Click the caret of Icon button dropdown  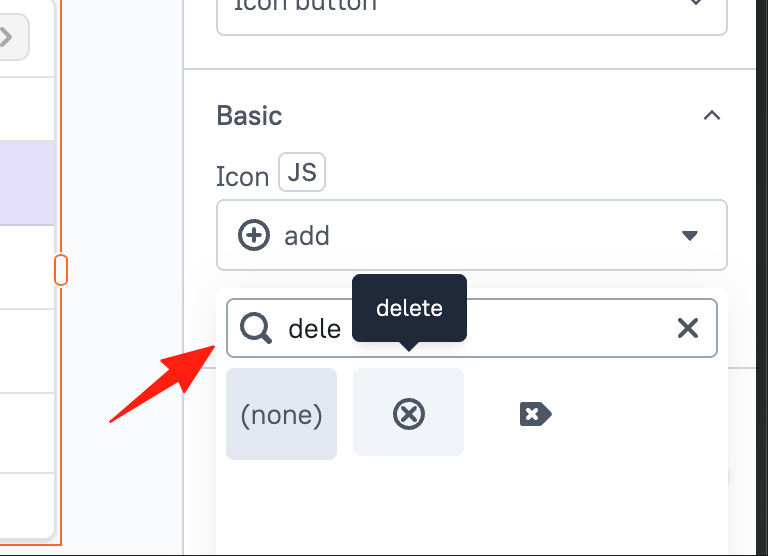(x=696, y=2)
